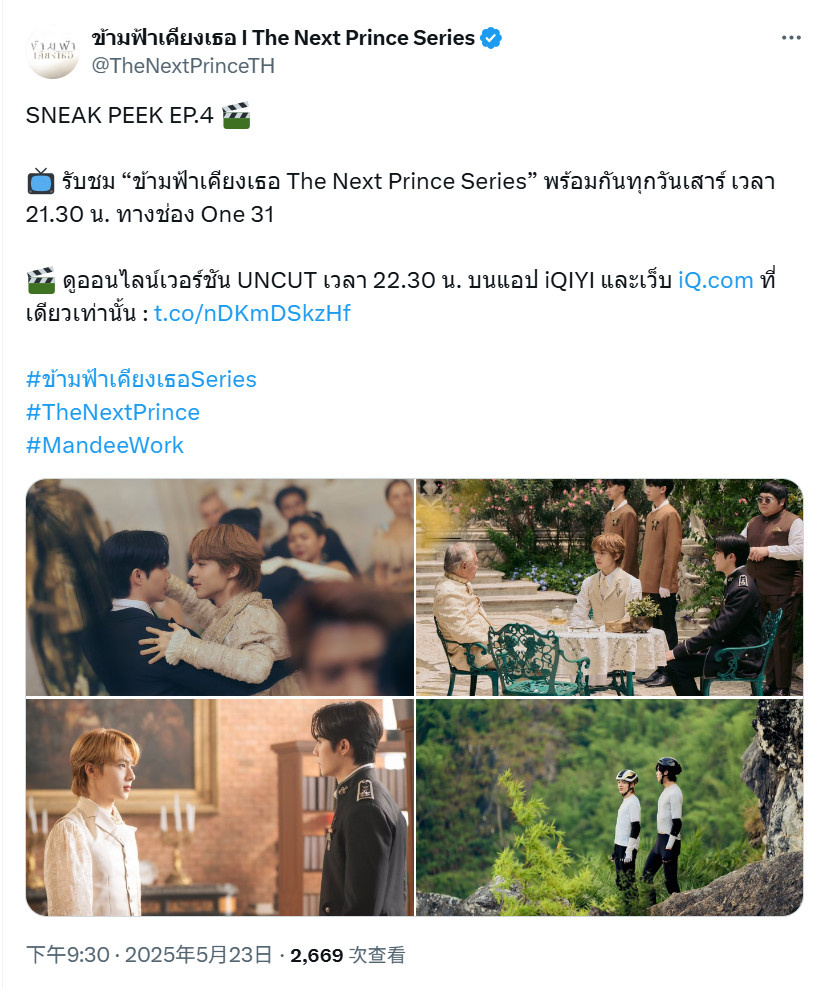Click the @TheNextPrinceTH handle

183,66
